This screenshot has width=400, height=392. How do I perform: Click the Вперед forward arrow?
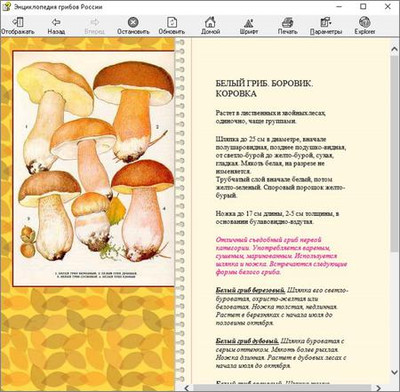coord(95,22)
